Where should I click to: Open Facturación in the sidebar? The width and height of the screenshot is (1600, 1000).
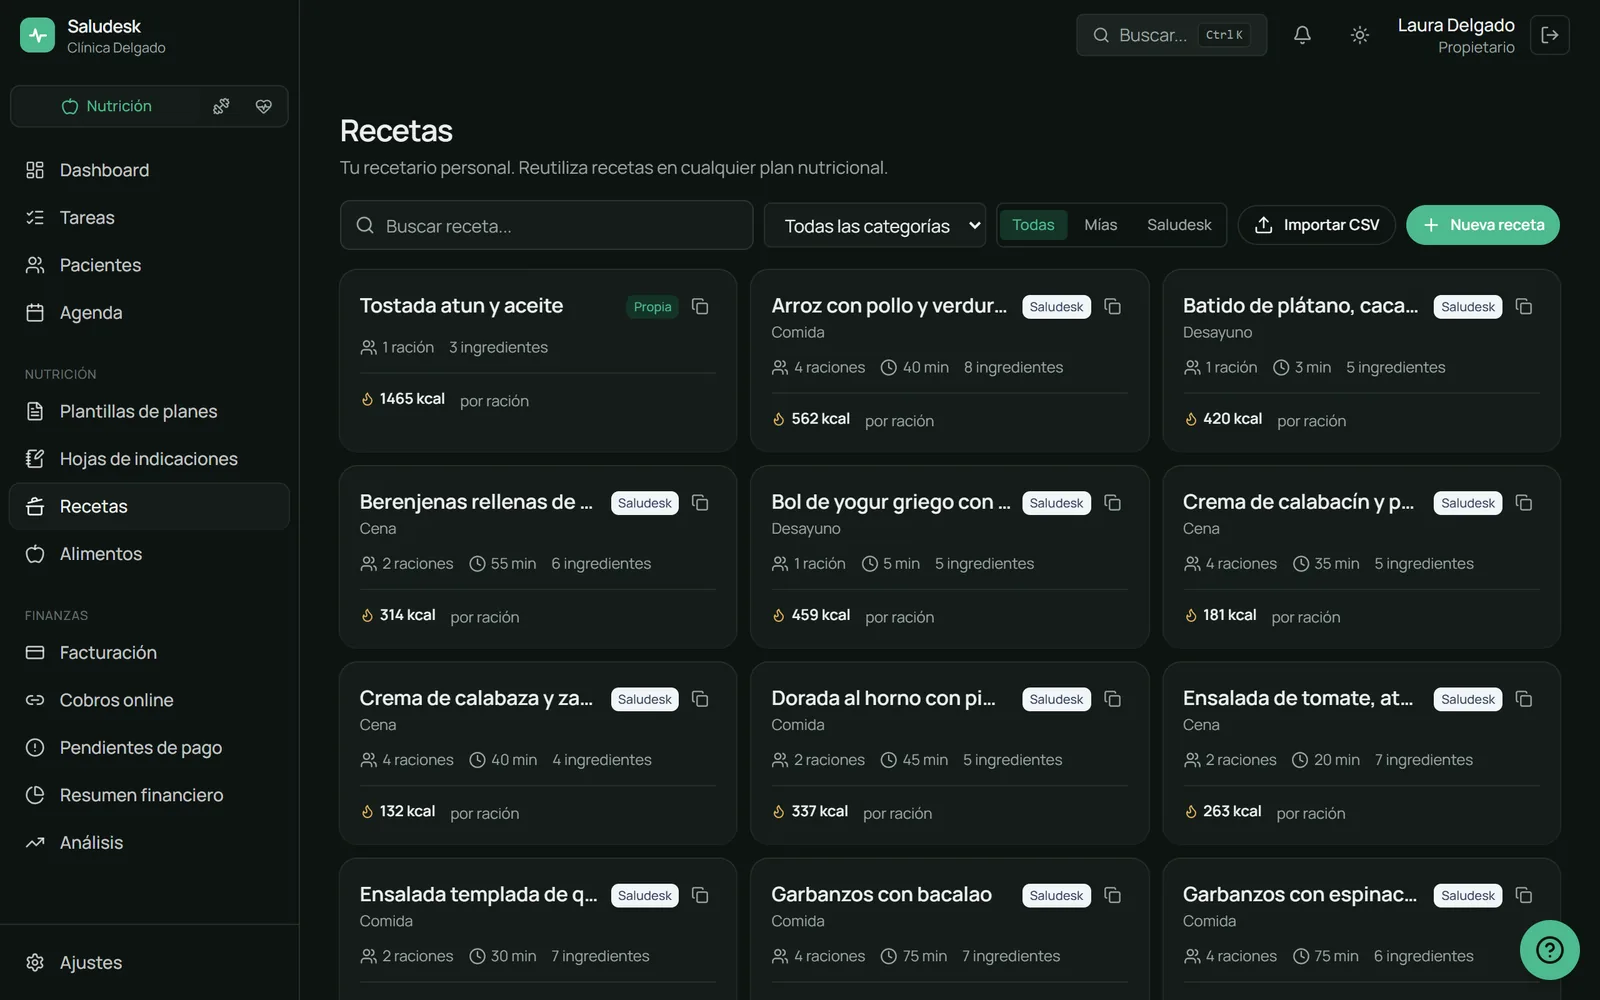(149, 653)
